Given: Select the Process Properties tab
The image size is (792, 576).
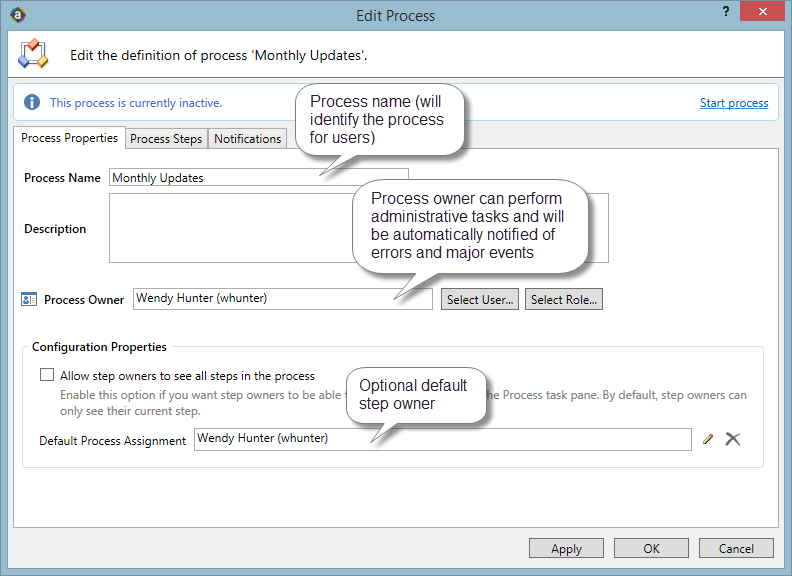Looking at the screenshot, I should pyautogui.click(x=69, y=138).
